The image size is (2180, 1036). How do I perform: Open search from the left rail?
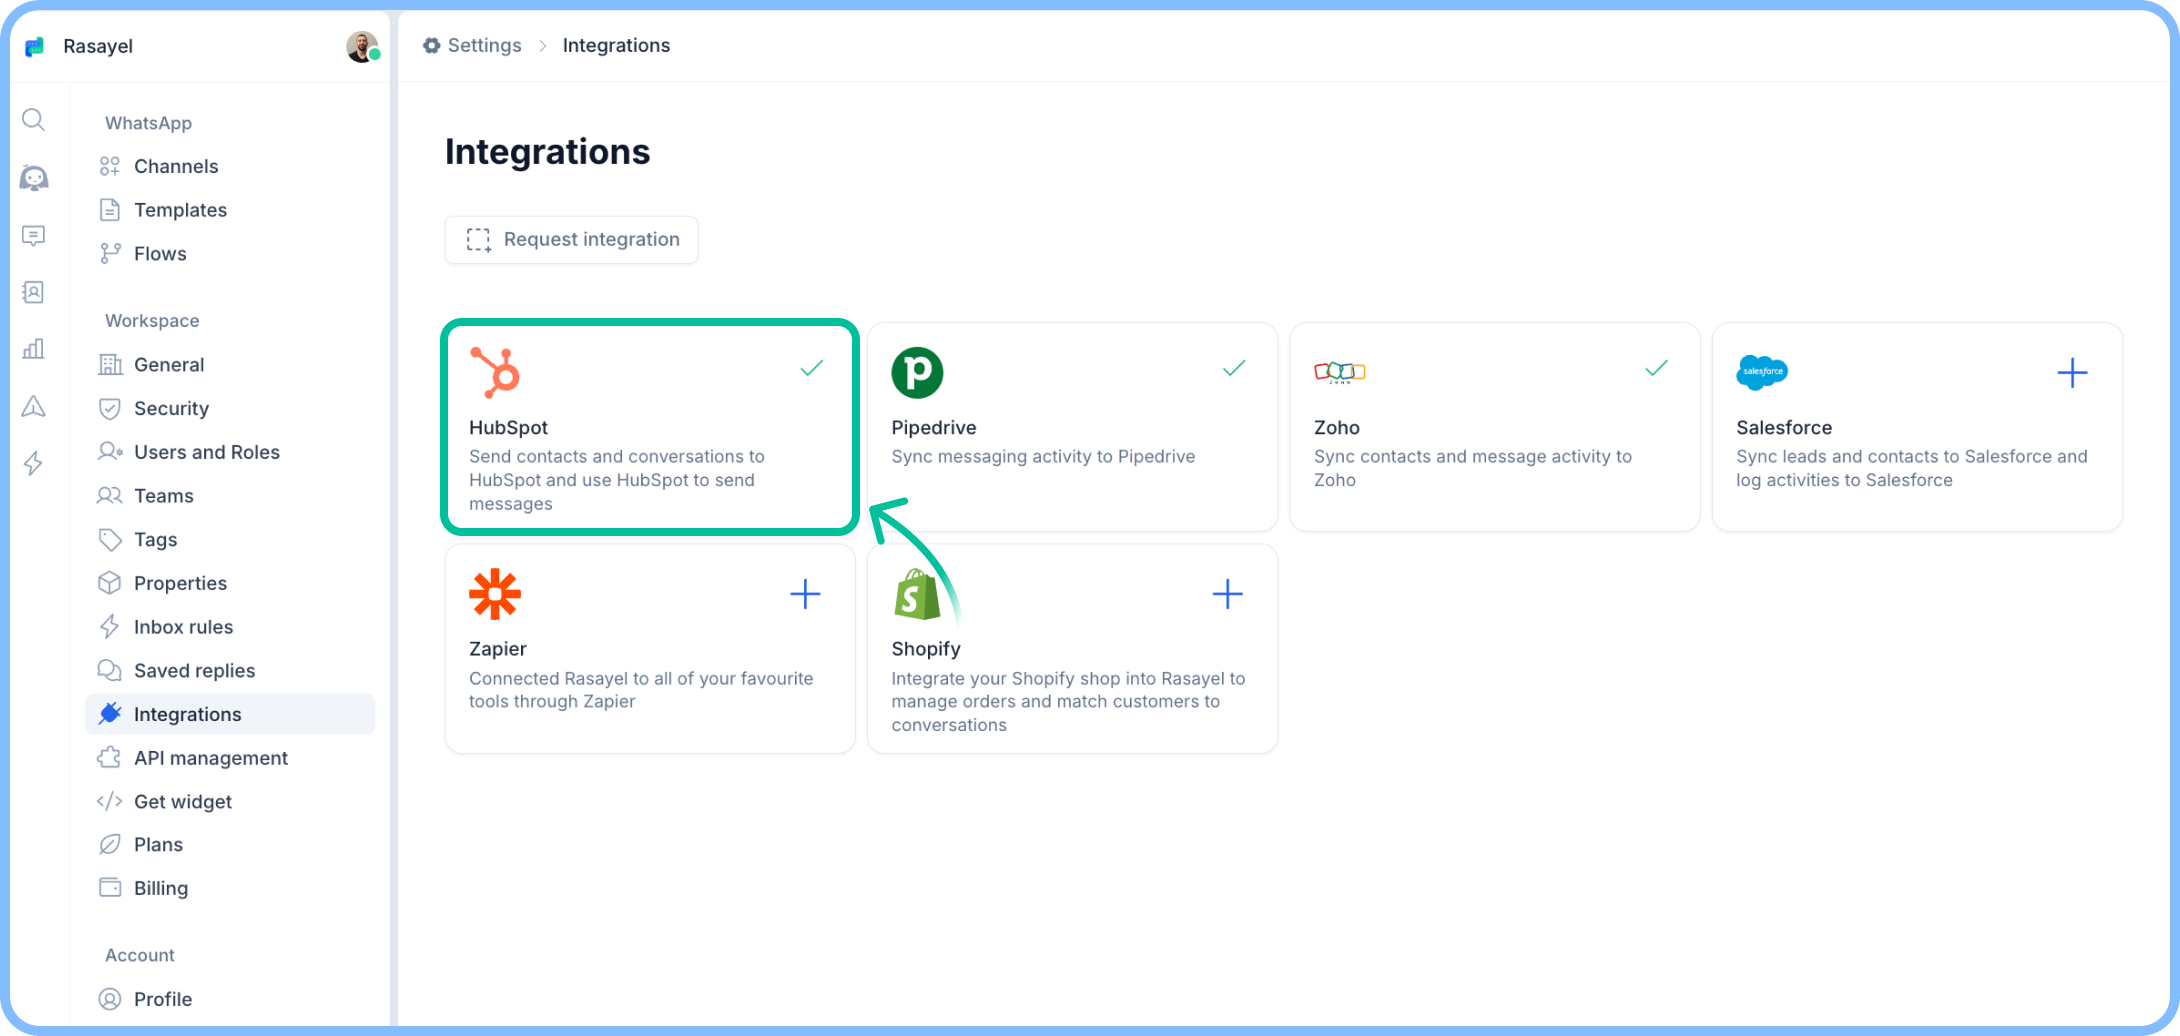tap(34, 120)
